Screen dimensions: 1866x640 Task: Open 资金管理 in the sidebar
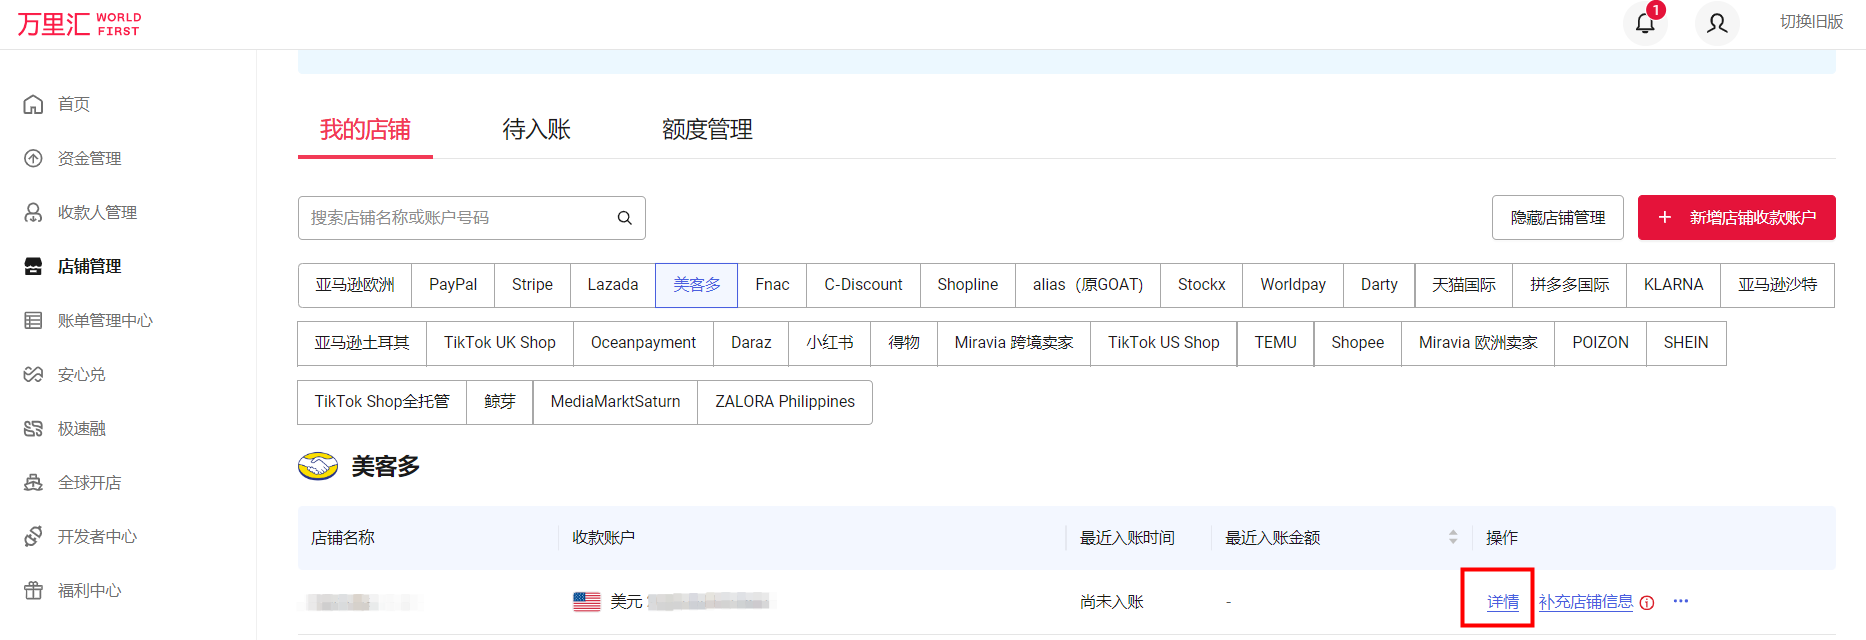(x=89, y=158)
